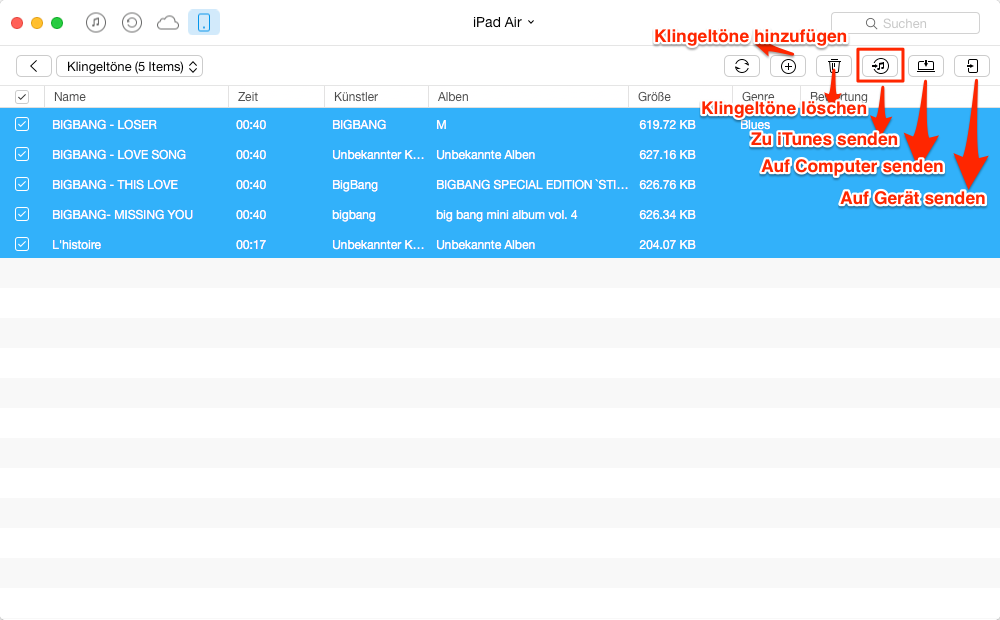1000x620 pixels.
Task: Toggle the select-all checkbox in header
Action: (22, 97)
